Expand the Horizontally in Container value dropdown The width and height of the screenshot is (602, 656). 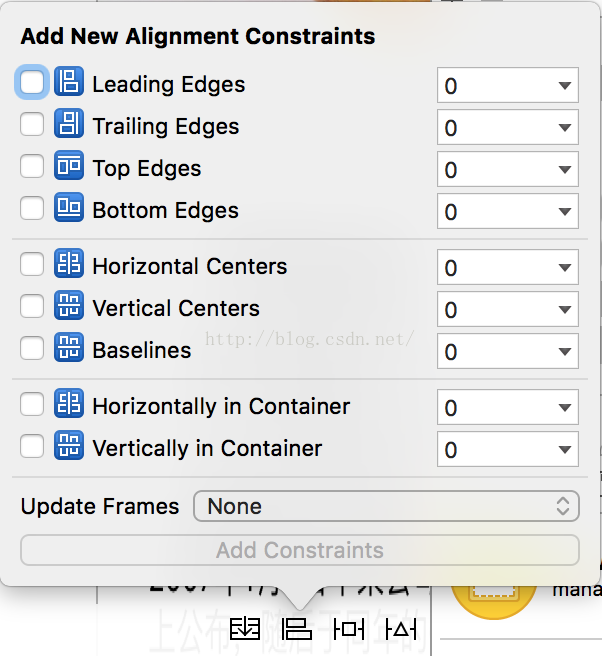coord(564,407)
